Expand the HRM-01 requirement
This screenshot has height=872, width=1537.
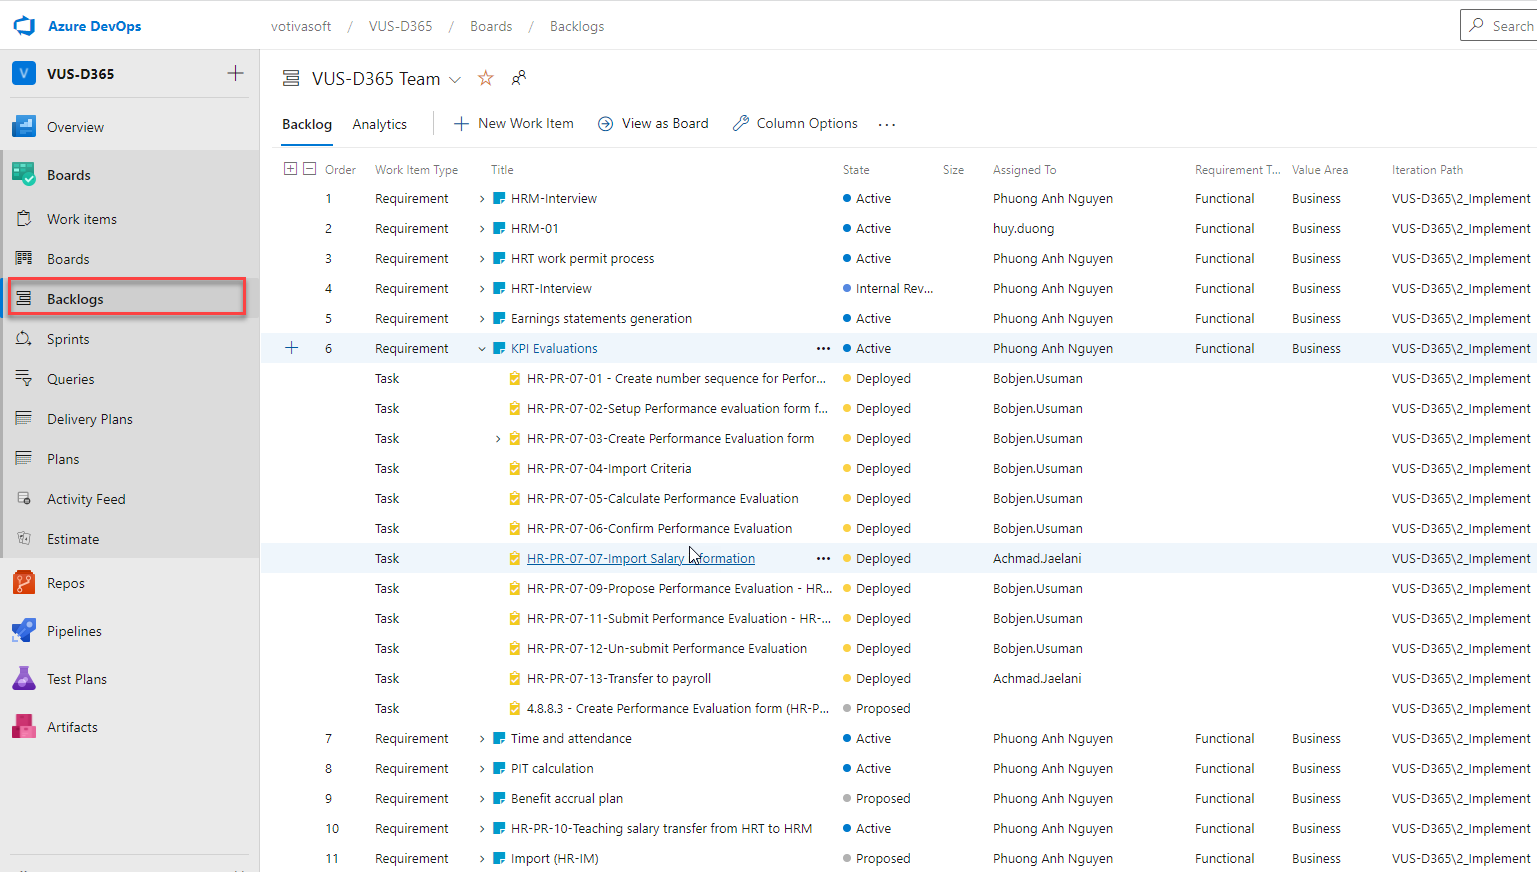(x=482, y=229)
